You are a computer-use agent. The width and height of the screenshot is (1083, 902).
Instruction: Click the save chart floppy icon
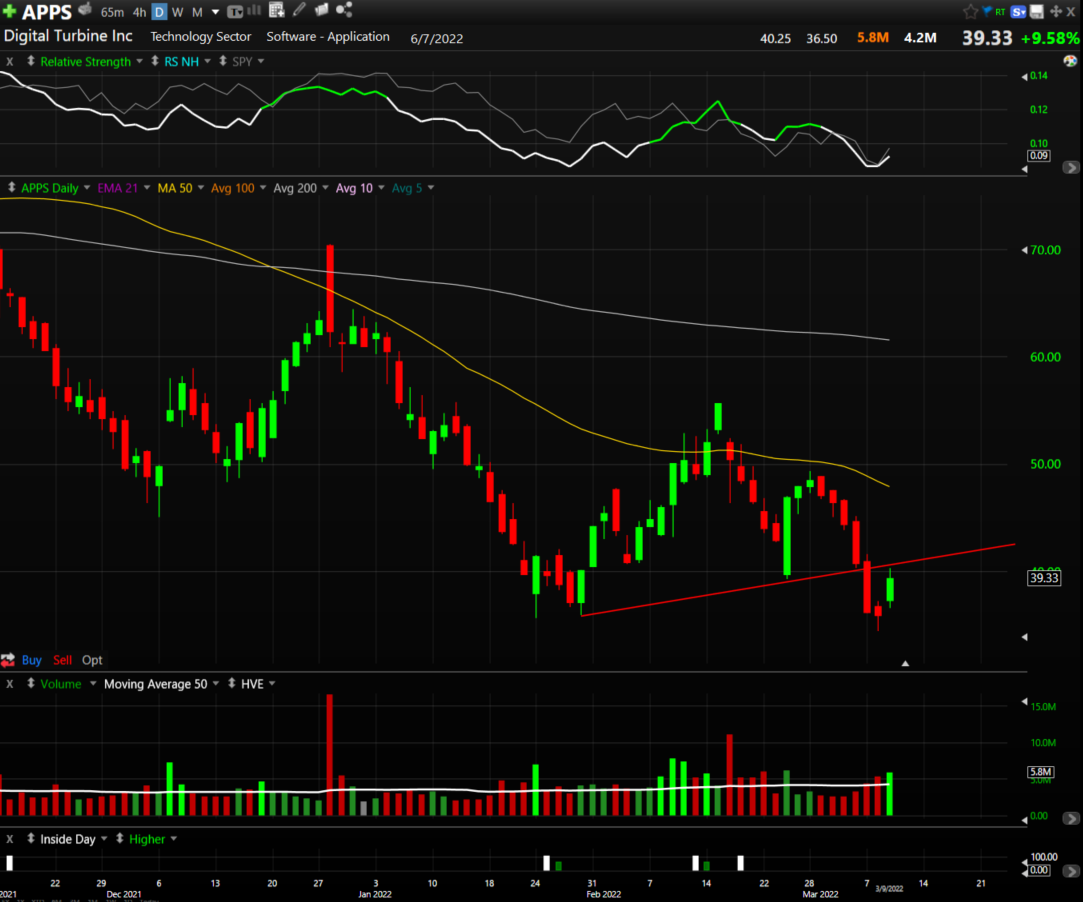tap(1037, 12)
